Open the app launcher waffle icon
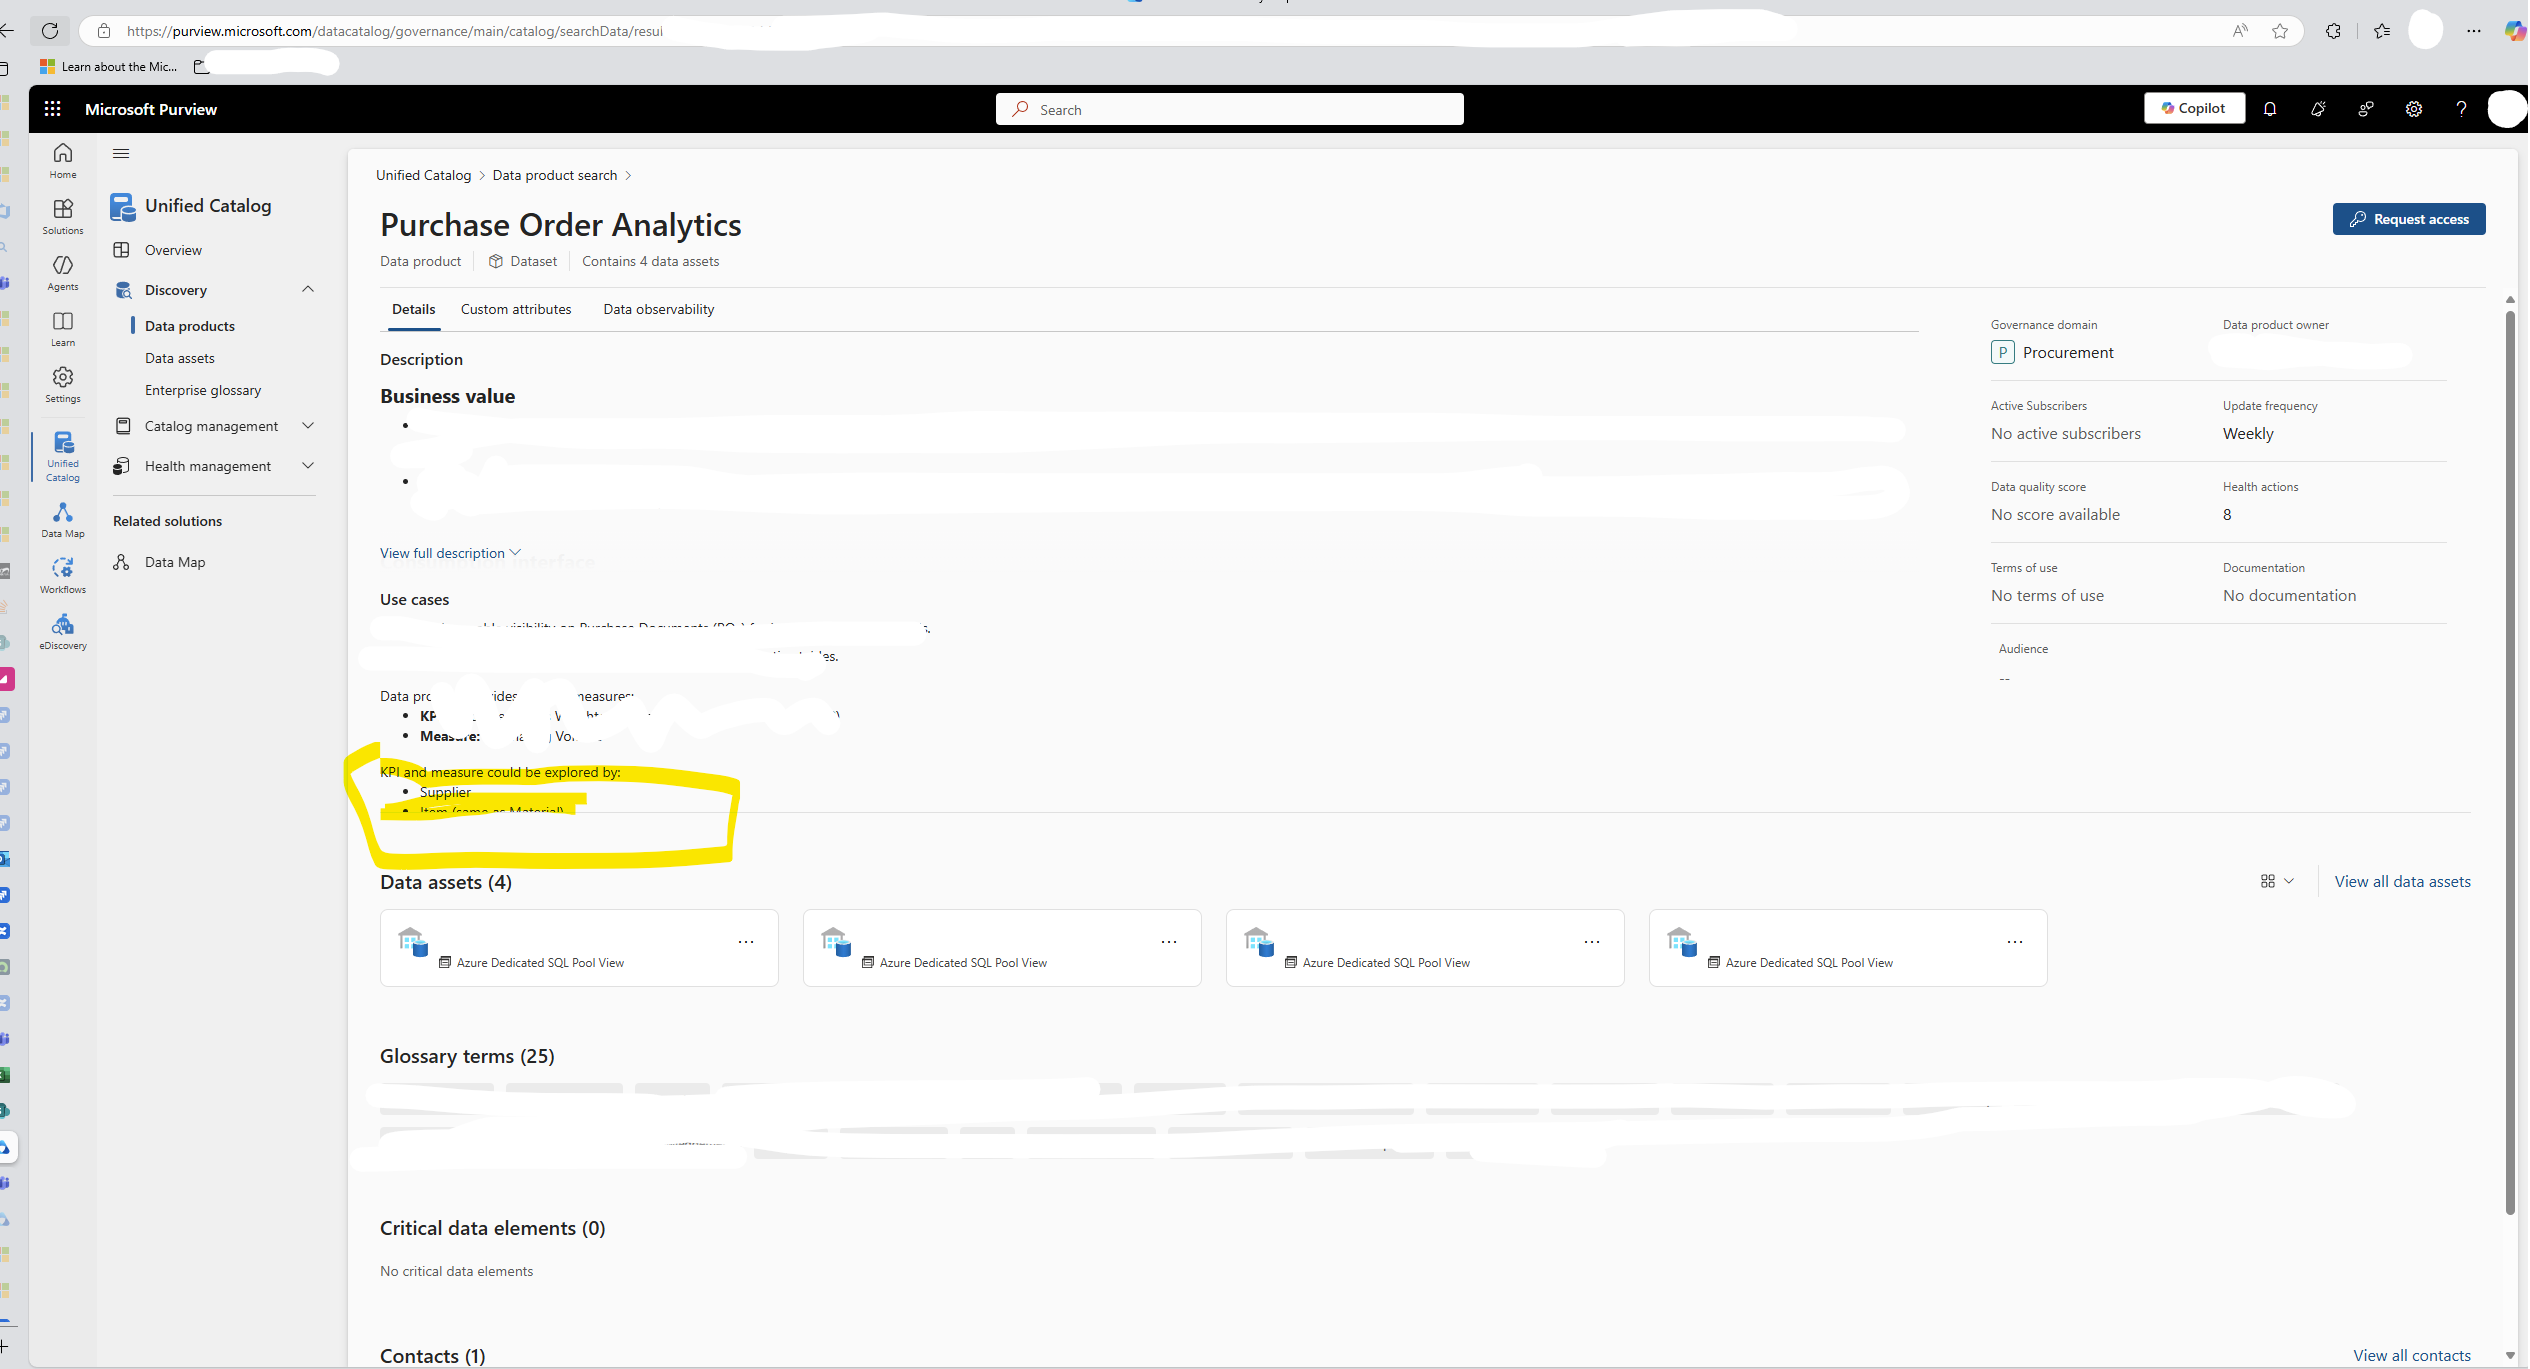This screenshot has height=1369, width=2530. pyautogui.click(x=53, y=109)
